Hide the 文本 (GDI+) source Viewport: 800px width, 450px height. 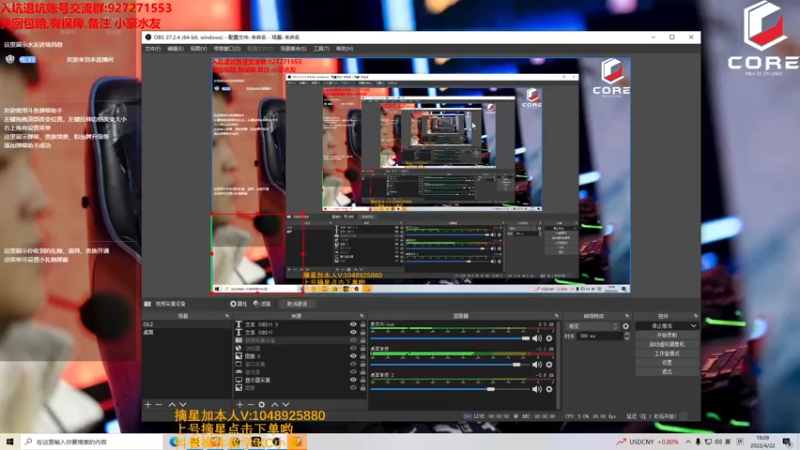click(353, 332)
